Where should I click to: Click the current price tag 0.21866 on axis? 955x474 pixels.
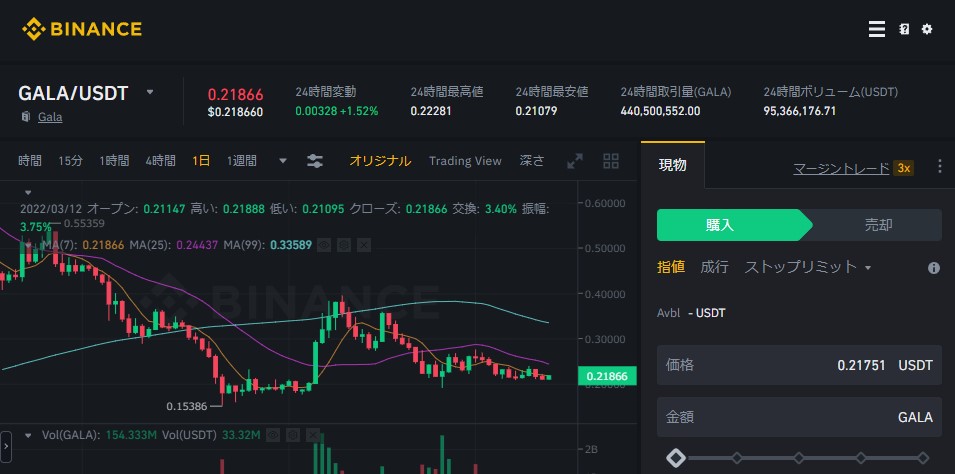click(607, 377)
